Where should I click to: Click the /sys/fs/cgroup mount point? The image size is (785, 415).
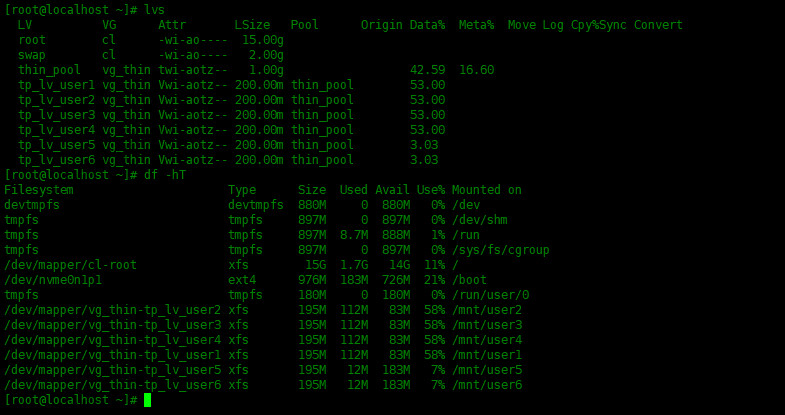tap(501, 250)
